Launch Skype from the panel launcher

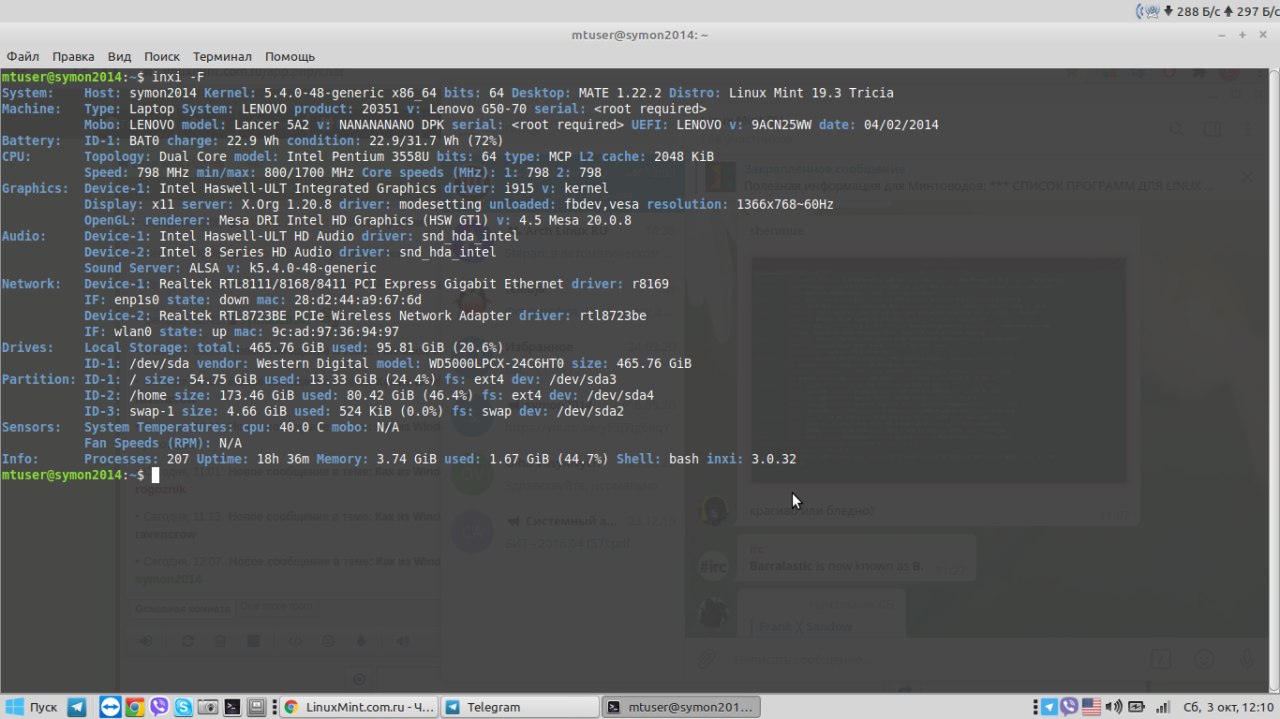[183, 707]
